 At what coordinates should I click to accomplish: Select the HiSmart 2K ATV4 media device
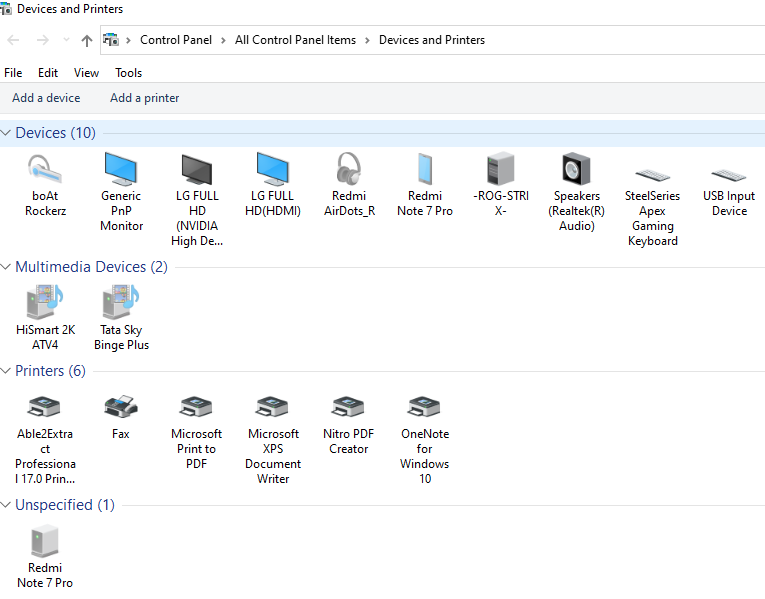click(x=45, y=302)
